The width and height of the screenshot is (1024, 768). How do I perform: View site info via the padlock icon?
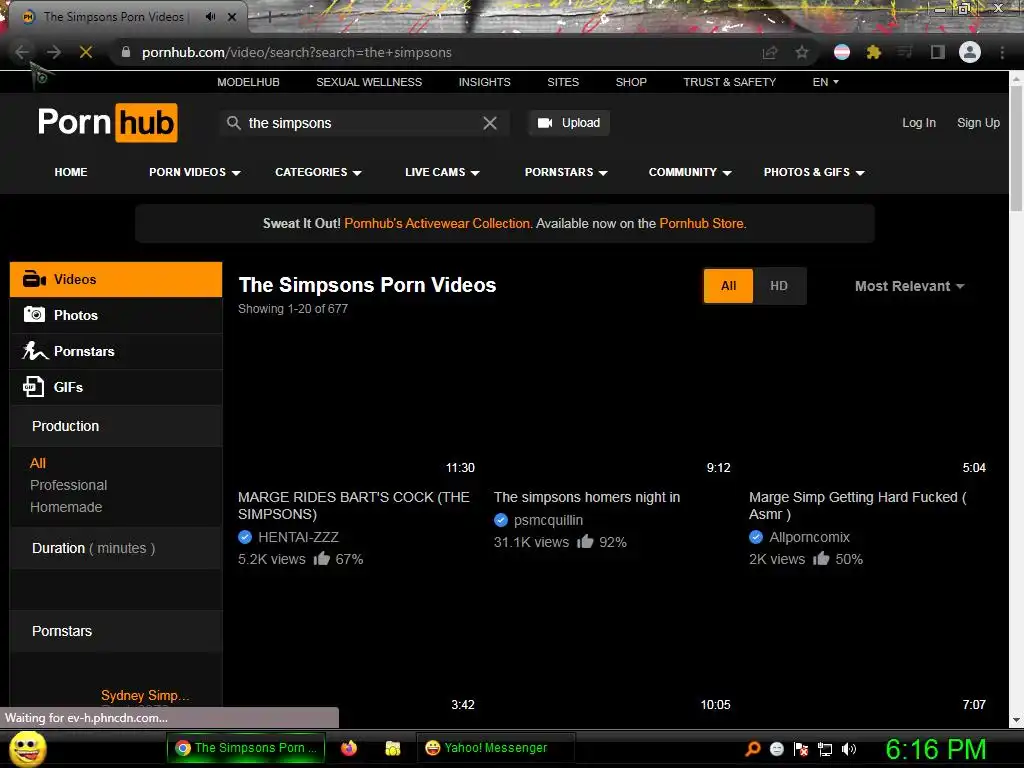[x=126, y=52]
